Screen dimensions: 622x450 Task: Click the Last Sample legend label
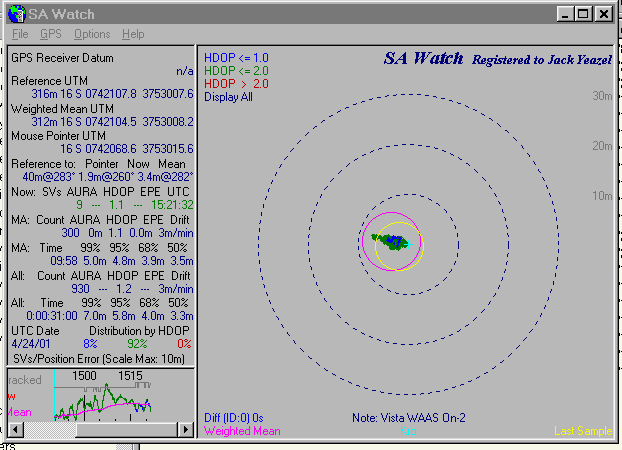pyautogui.click(x=583, y=431)
